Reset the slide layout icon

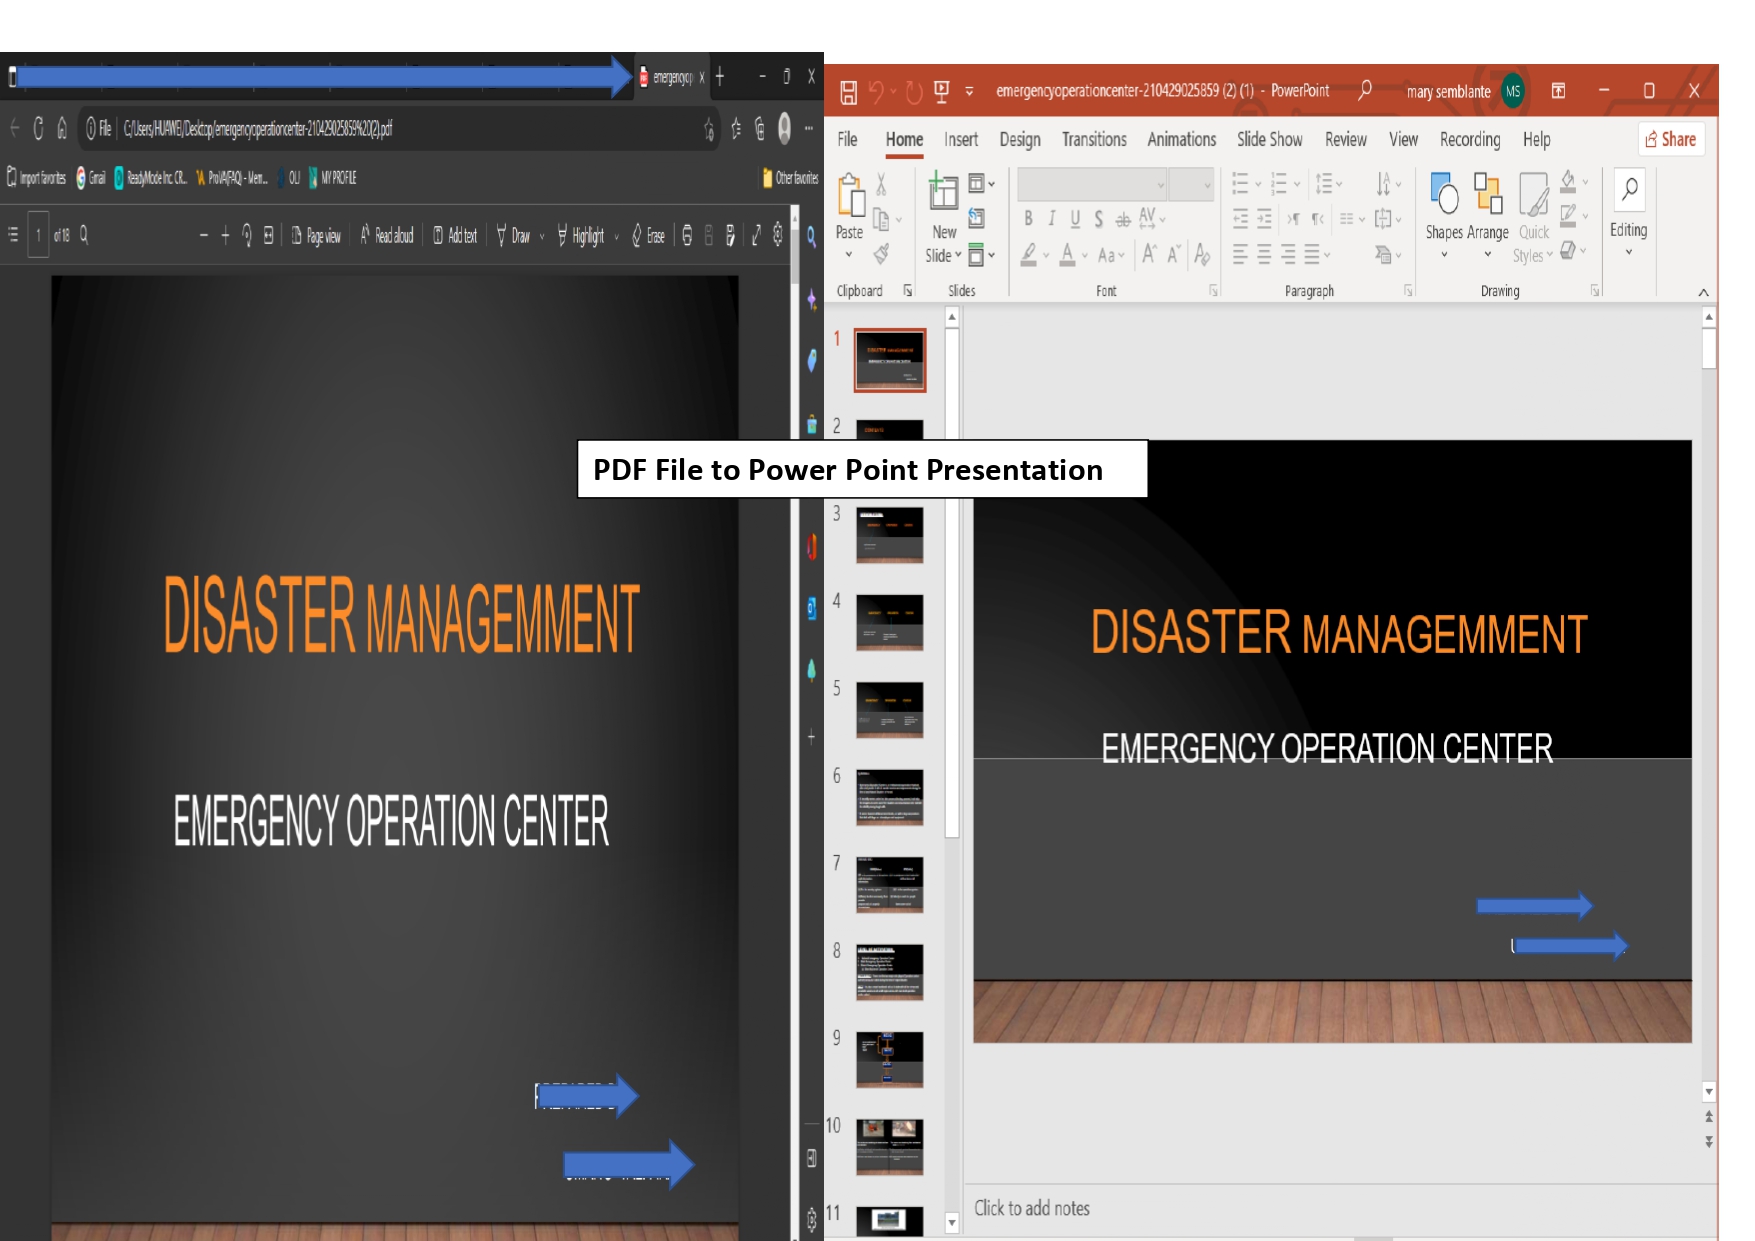coord(977,219)
